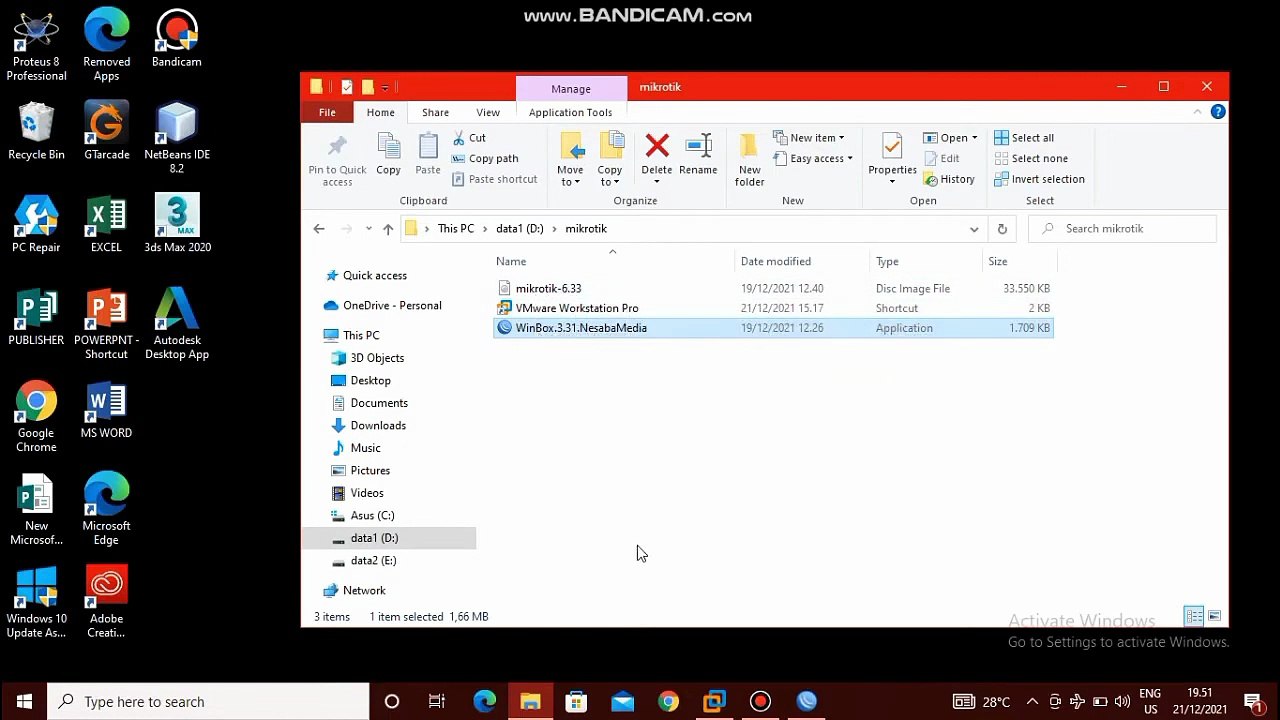Select the Autodesk Desktop App icon

177,324
